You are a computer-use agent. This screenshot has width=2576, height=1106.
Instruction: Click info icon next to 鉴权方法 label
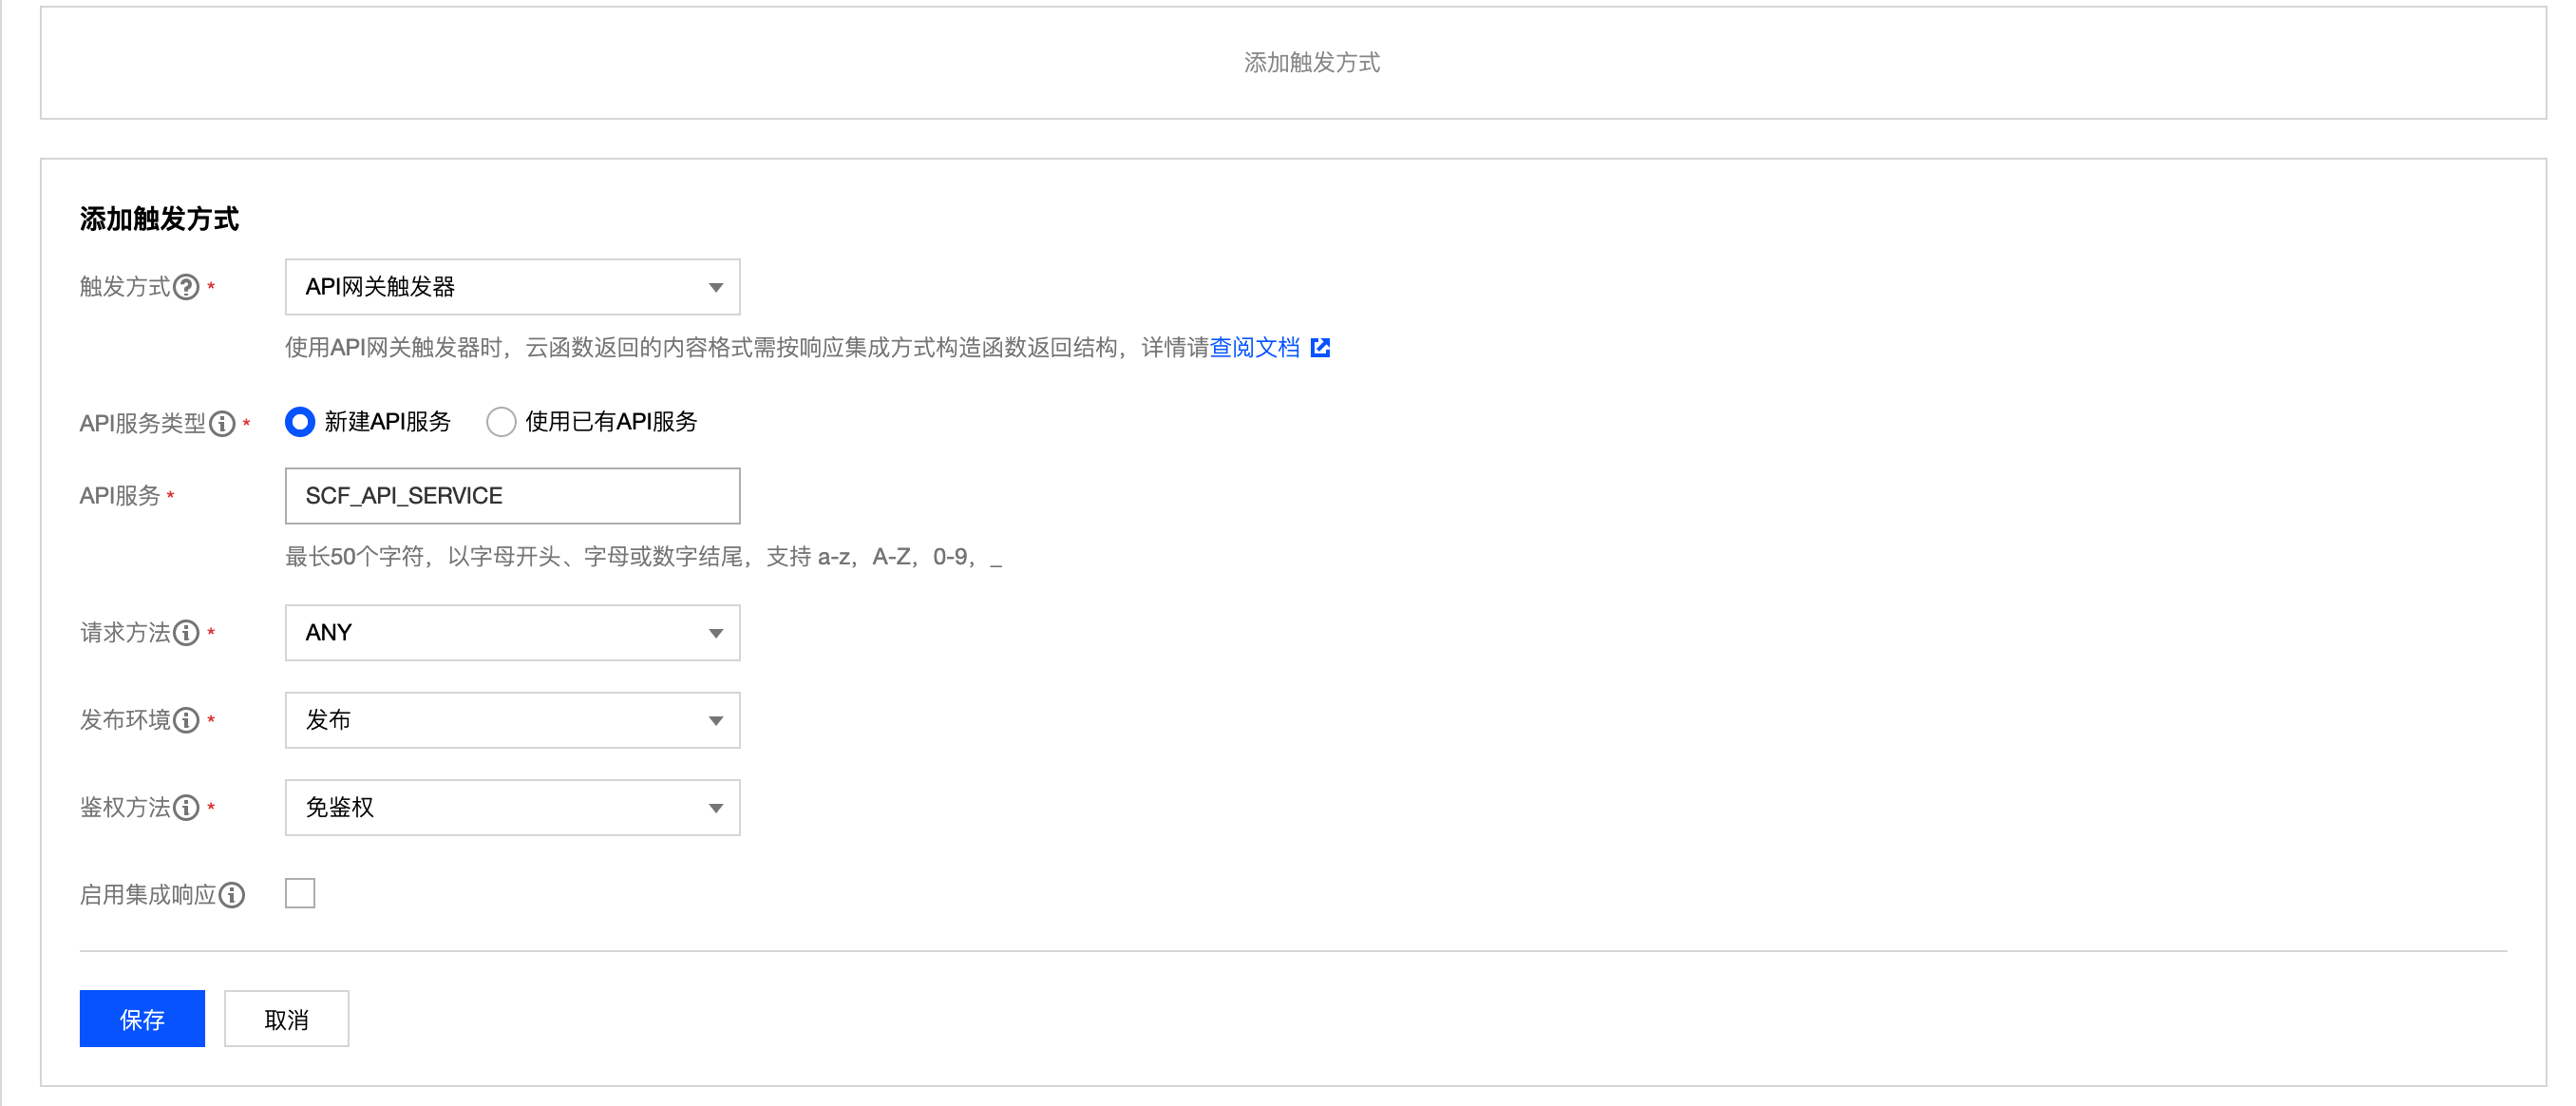[x=186, y=808]
